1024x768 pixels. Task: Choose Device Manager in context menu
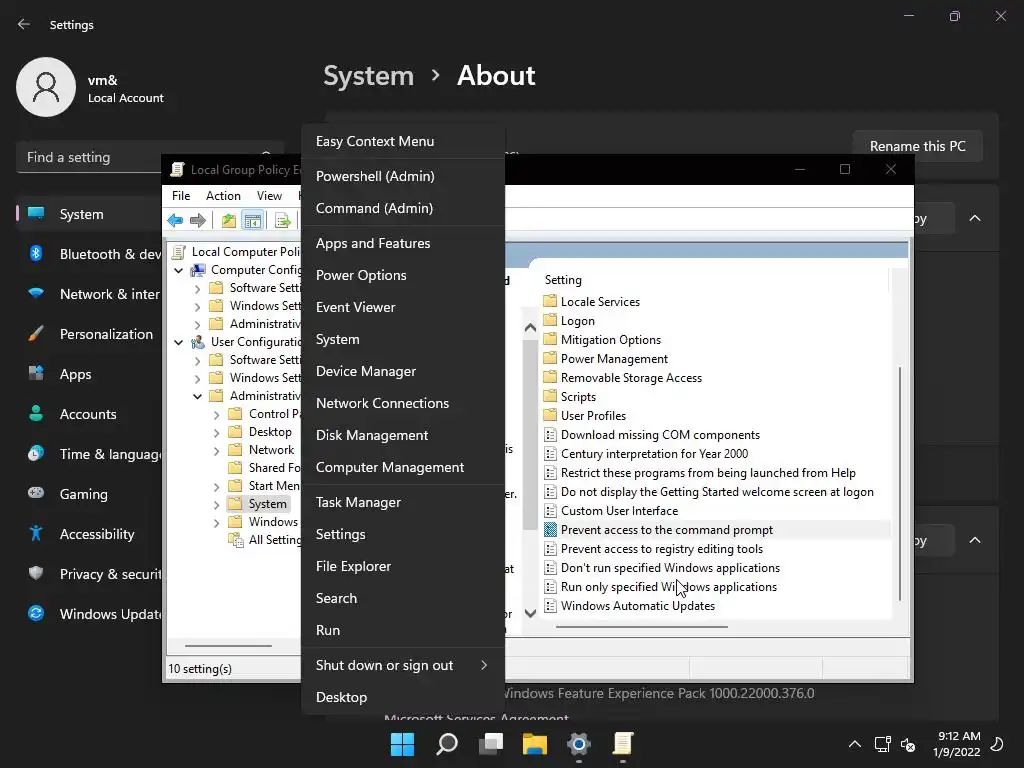(402, 371)
